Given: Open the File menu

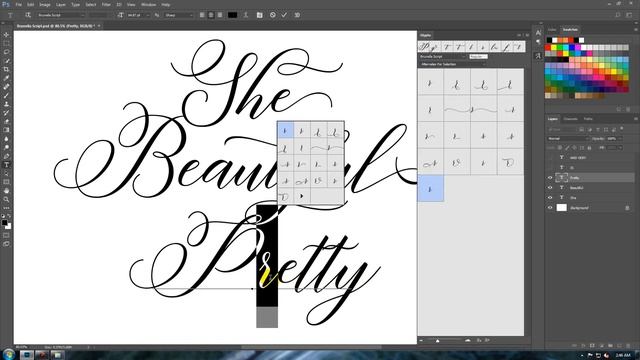Looking at the screenshot, I should click(x=18, y=4).
